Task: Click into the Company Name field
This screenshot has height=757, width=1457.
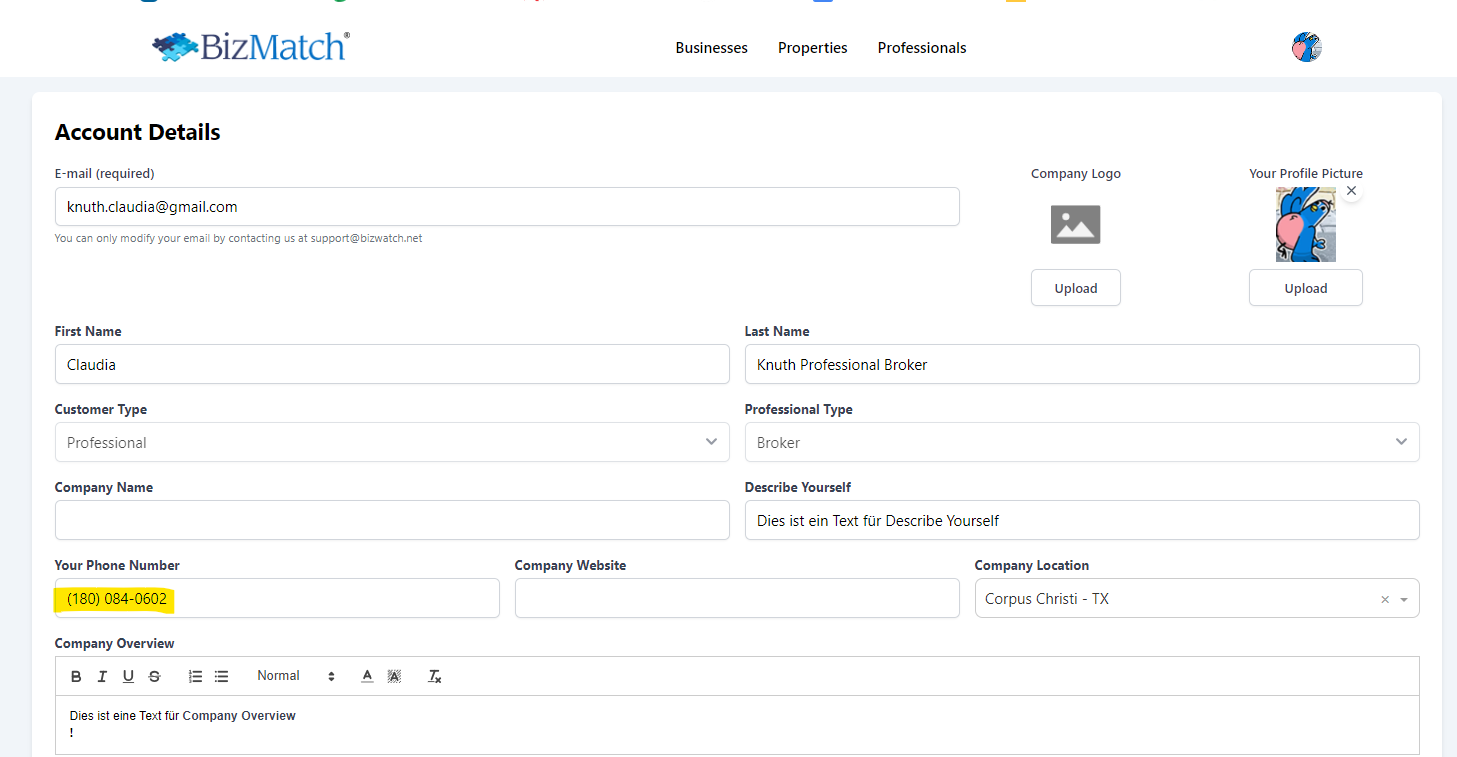Action: coord(392,520)
